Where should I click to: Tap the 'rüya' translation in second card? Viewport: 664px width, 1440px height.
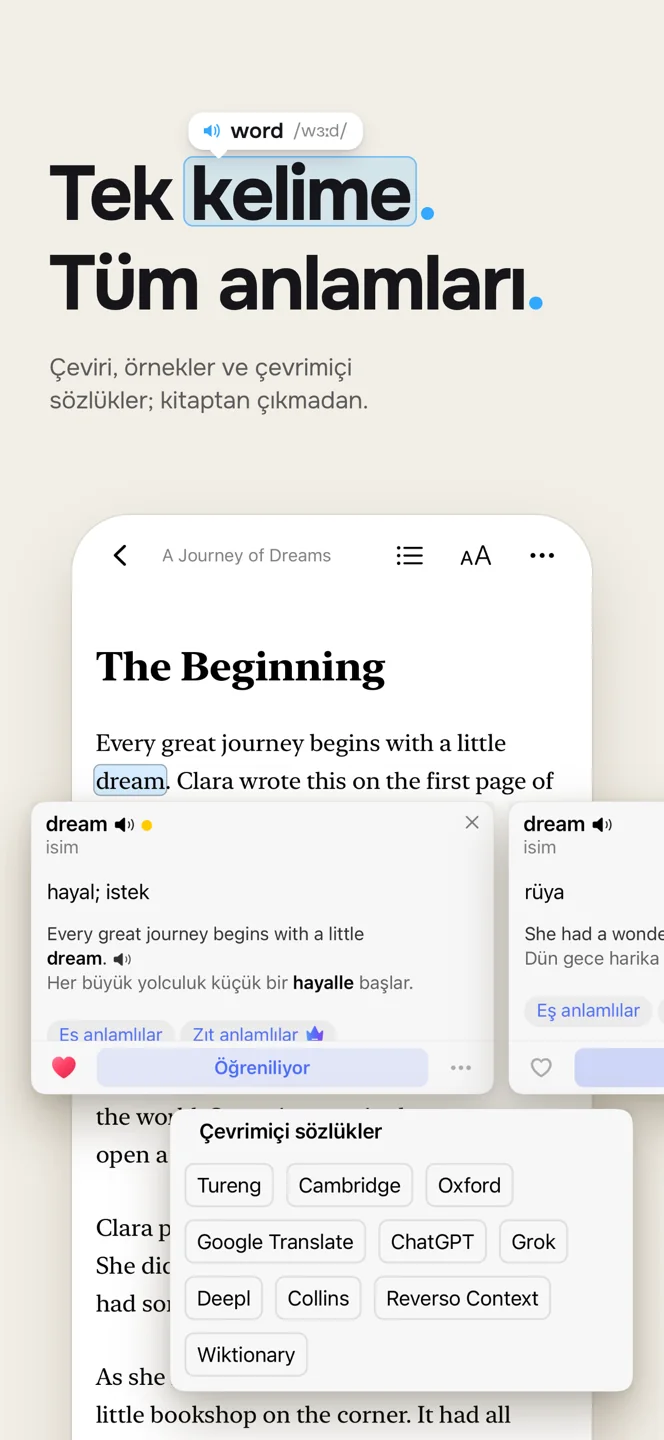(x=544, y=892)
